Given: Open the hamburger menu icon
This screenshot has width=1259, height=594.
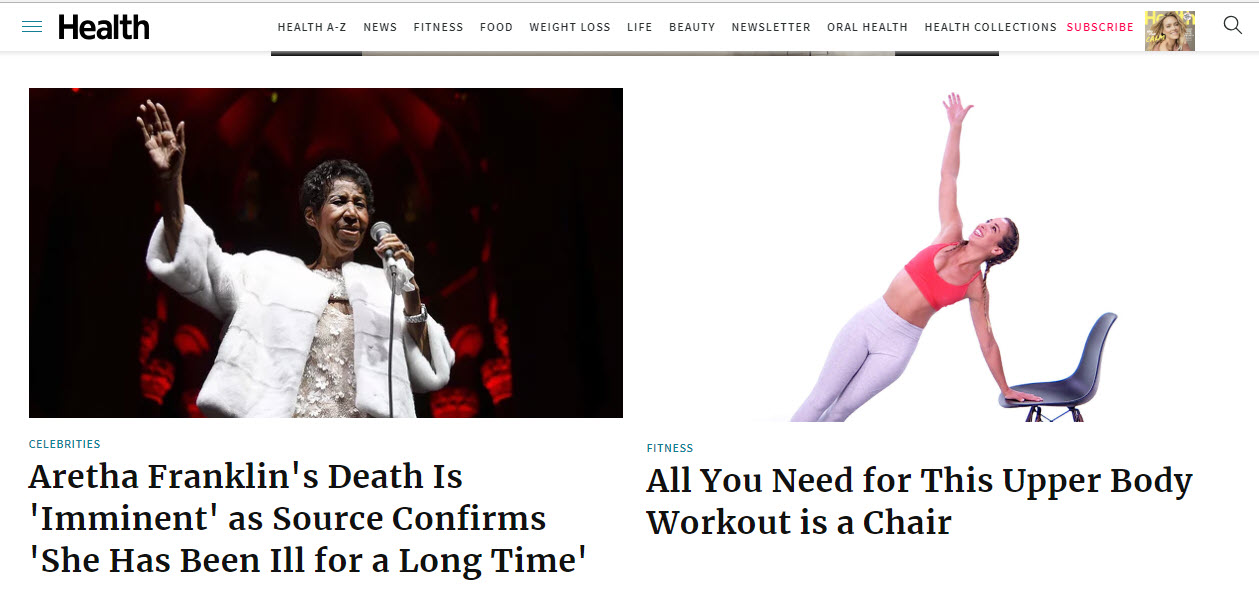Looking at the screenshot, I should (32, 27).
